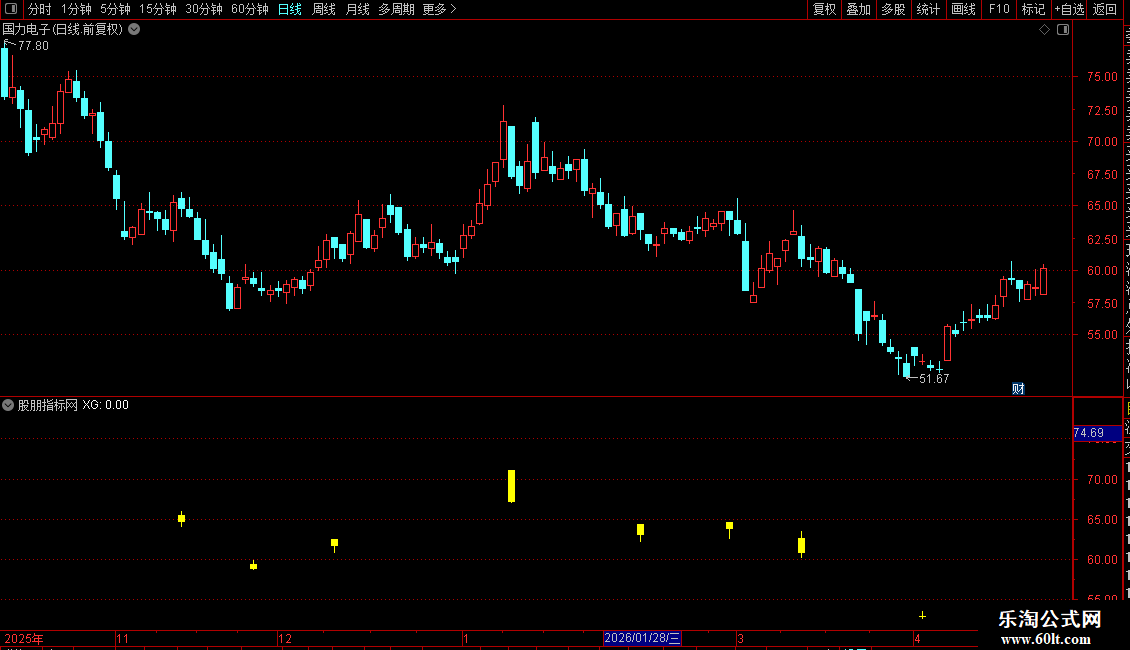This screenshot has width=1130, height=650.
Task: Click the 11 month timeline label
Action: point(123,638)
